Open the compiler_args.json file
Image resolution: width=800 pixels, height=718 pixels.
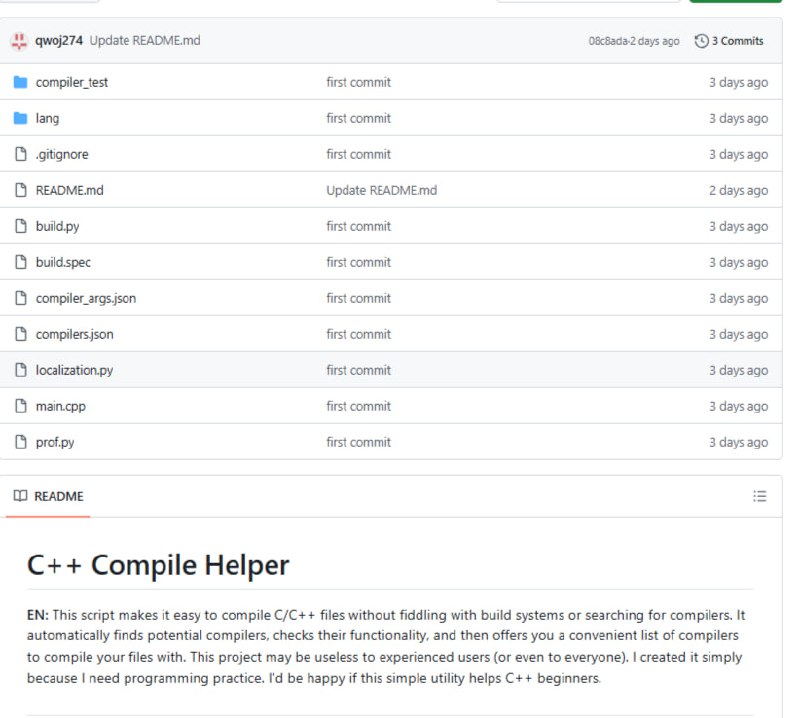[x=85, y=298]
